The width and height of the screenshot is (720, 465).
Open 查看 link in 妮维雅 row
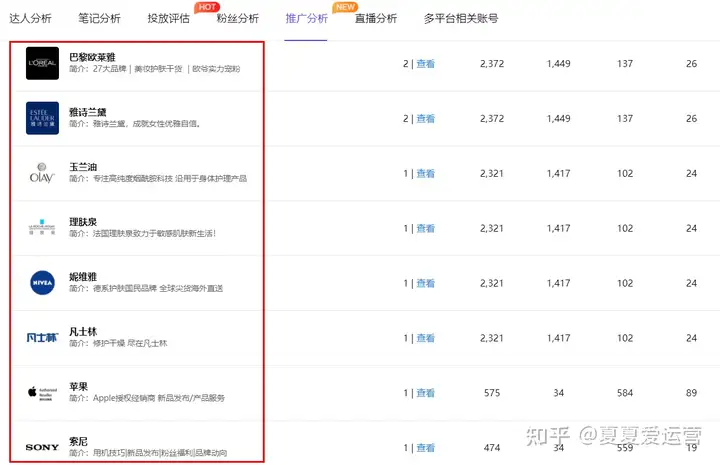point(425,283)
